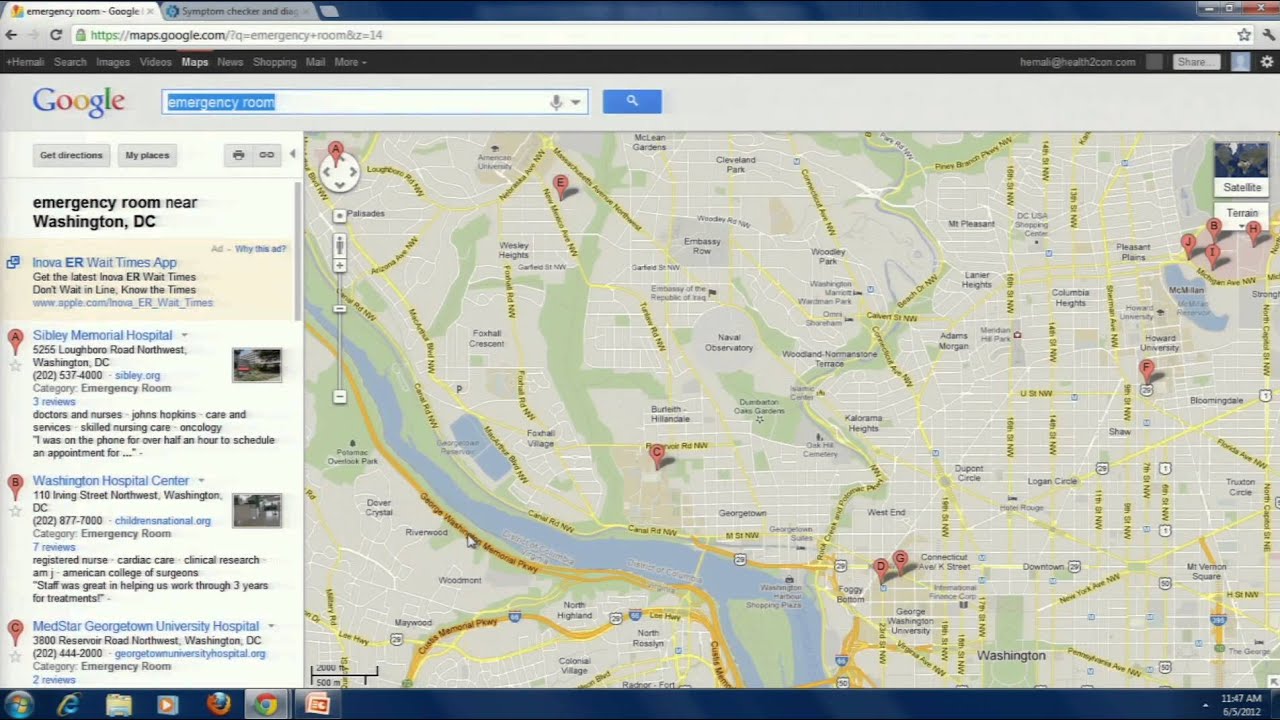The width and height of the screenshot is (1280, 720).
Task: Click the Google logo
Action: (78, 102)
